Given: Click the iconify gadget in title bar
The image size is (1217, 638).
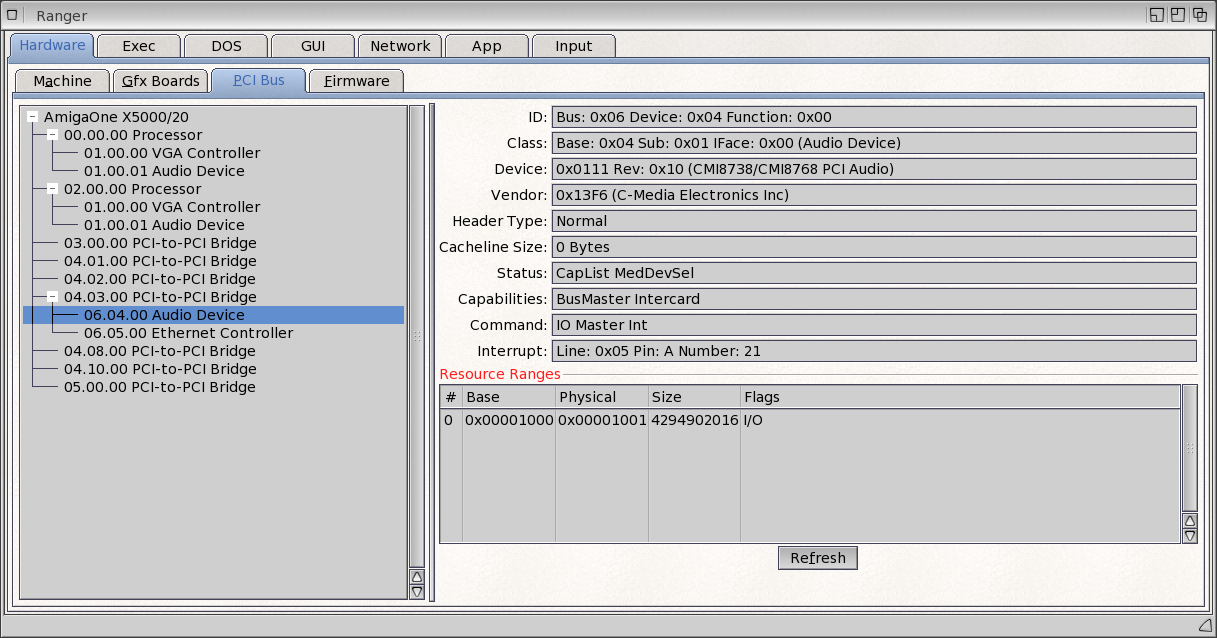Looking at the screenshot, I should click(1156, 15).
